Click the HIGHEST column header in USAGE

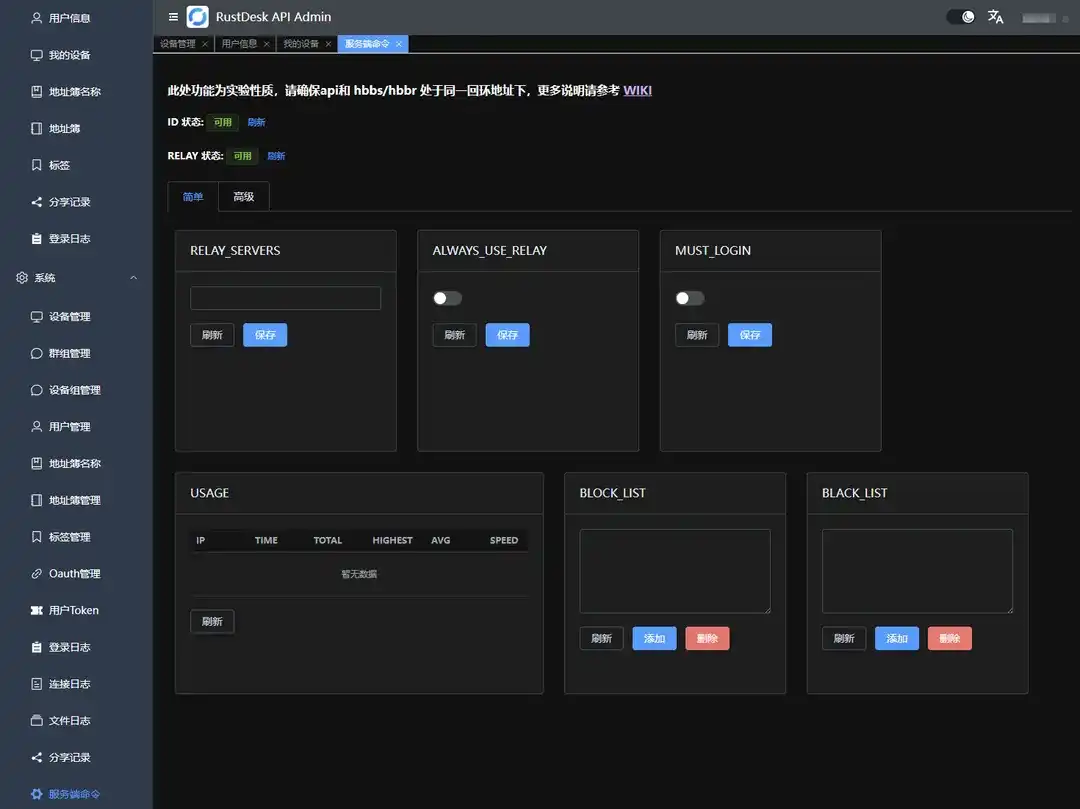pos(393,540)
